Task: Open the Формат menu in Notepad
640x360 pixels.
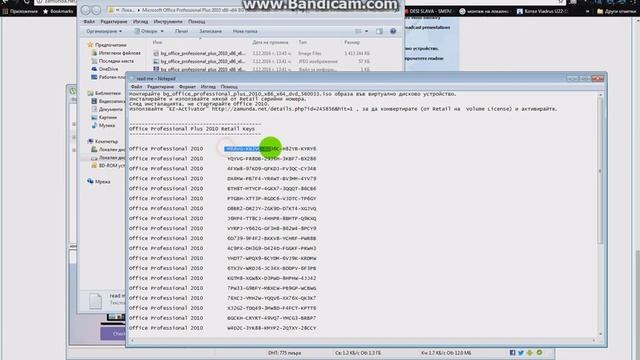Action: tap(187, 87)
